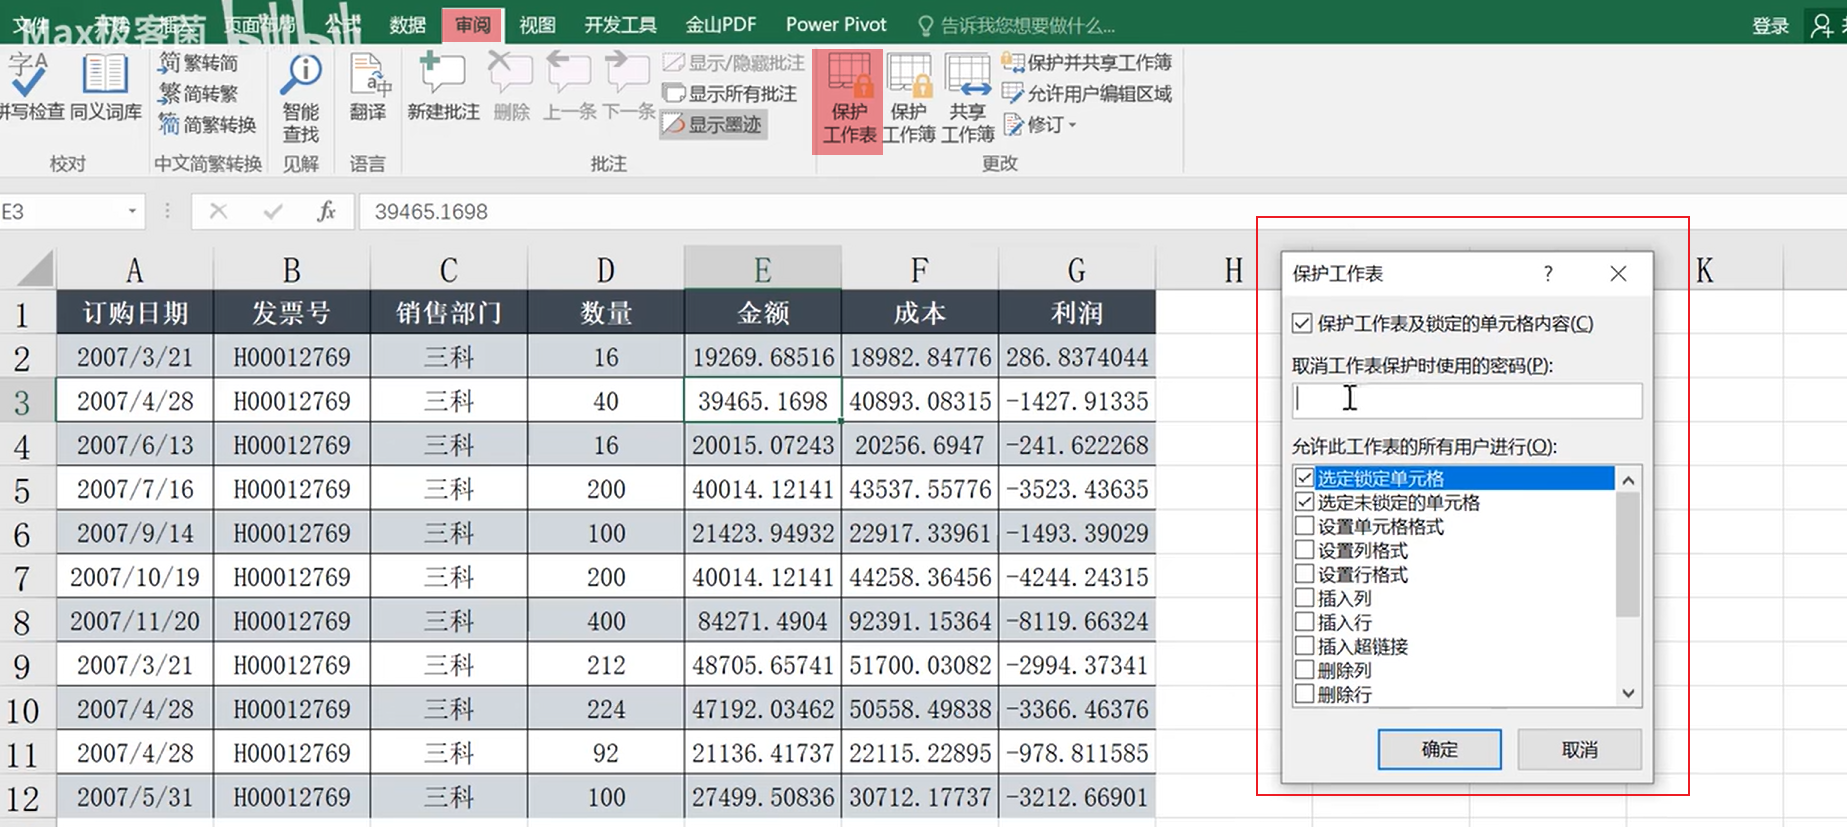The height and width of the screenshot is (827, 1847).
Task: Enable 设置单元格格式 checkbox
Action: point(1304,526)
